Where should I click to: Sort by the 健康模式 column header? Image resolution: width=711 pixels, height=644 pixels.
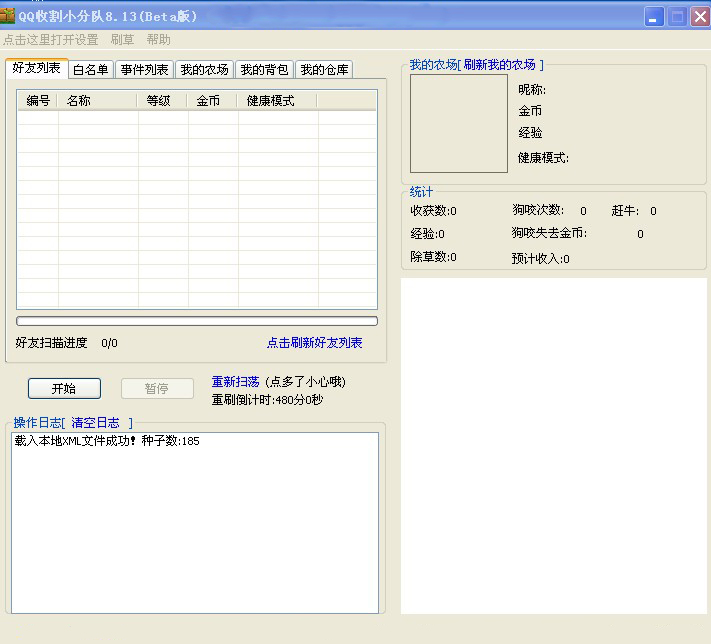(x=277, y=101)
